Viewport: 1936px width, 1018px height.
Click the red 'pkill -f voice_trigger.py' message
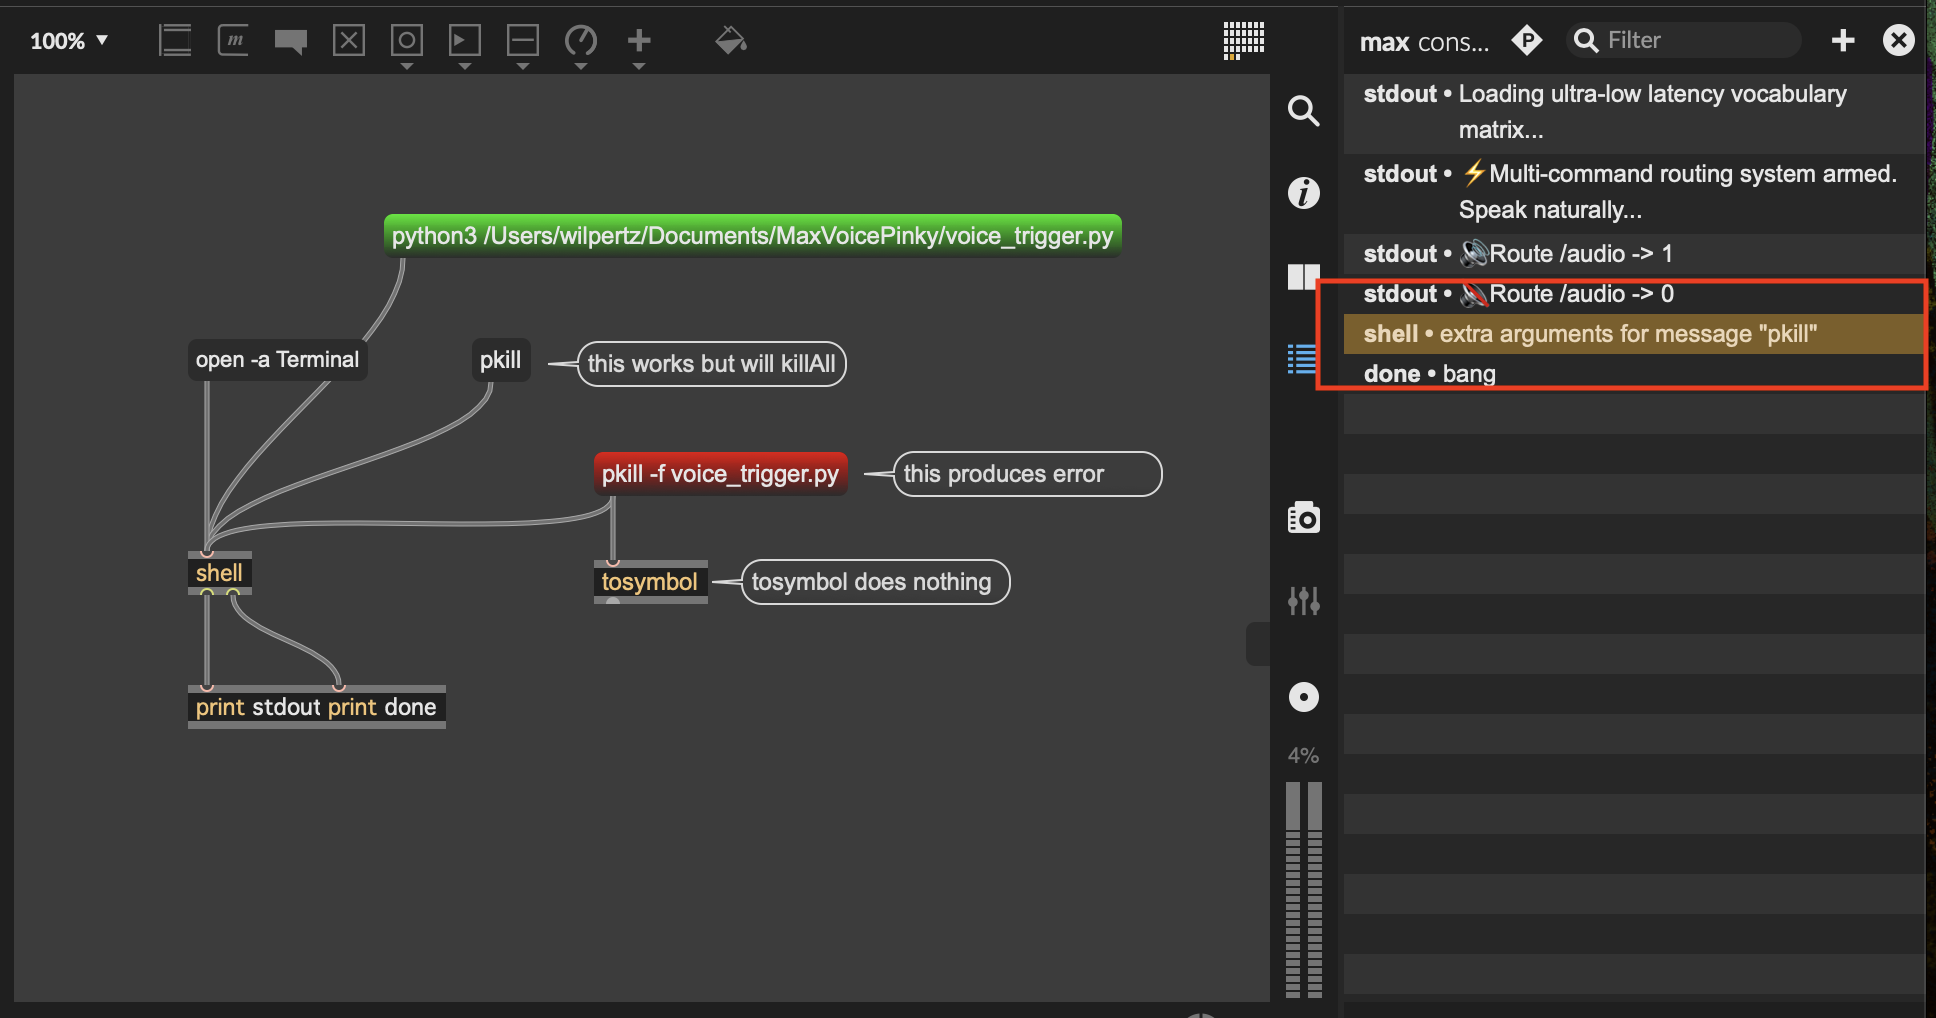[x=720, y=474]
